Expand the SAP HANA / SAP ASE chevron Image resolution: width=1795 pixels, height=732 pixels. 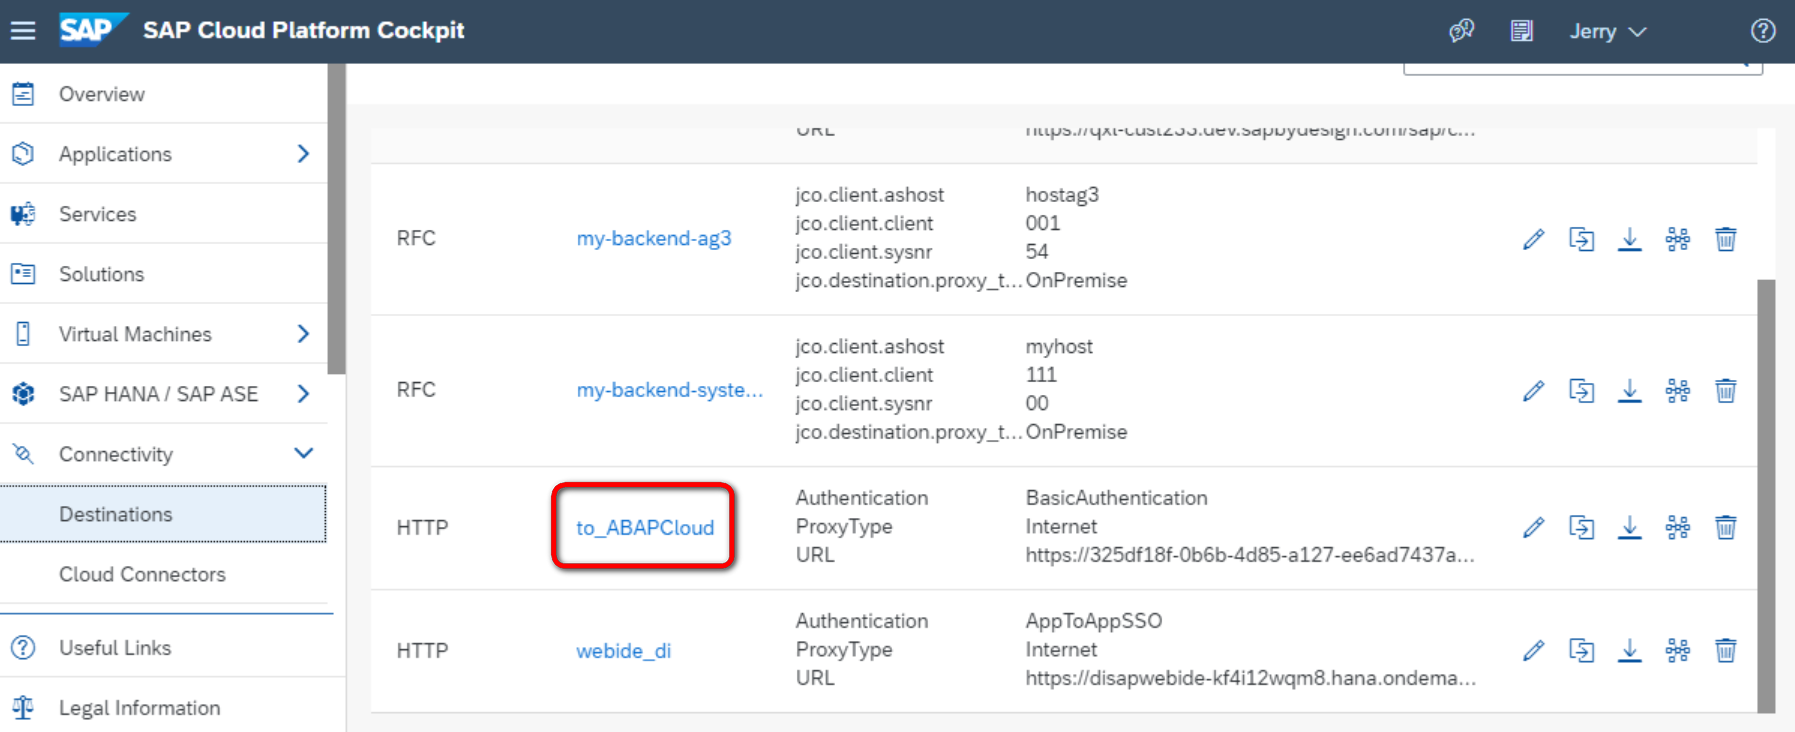tap(304, 393)
